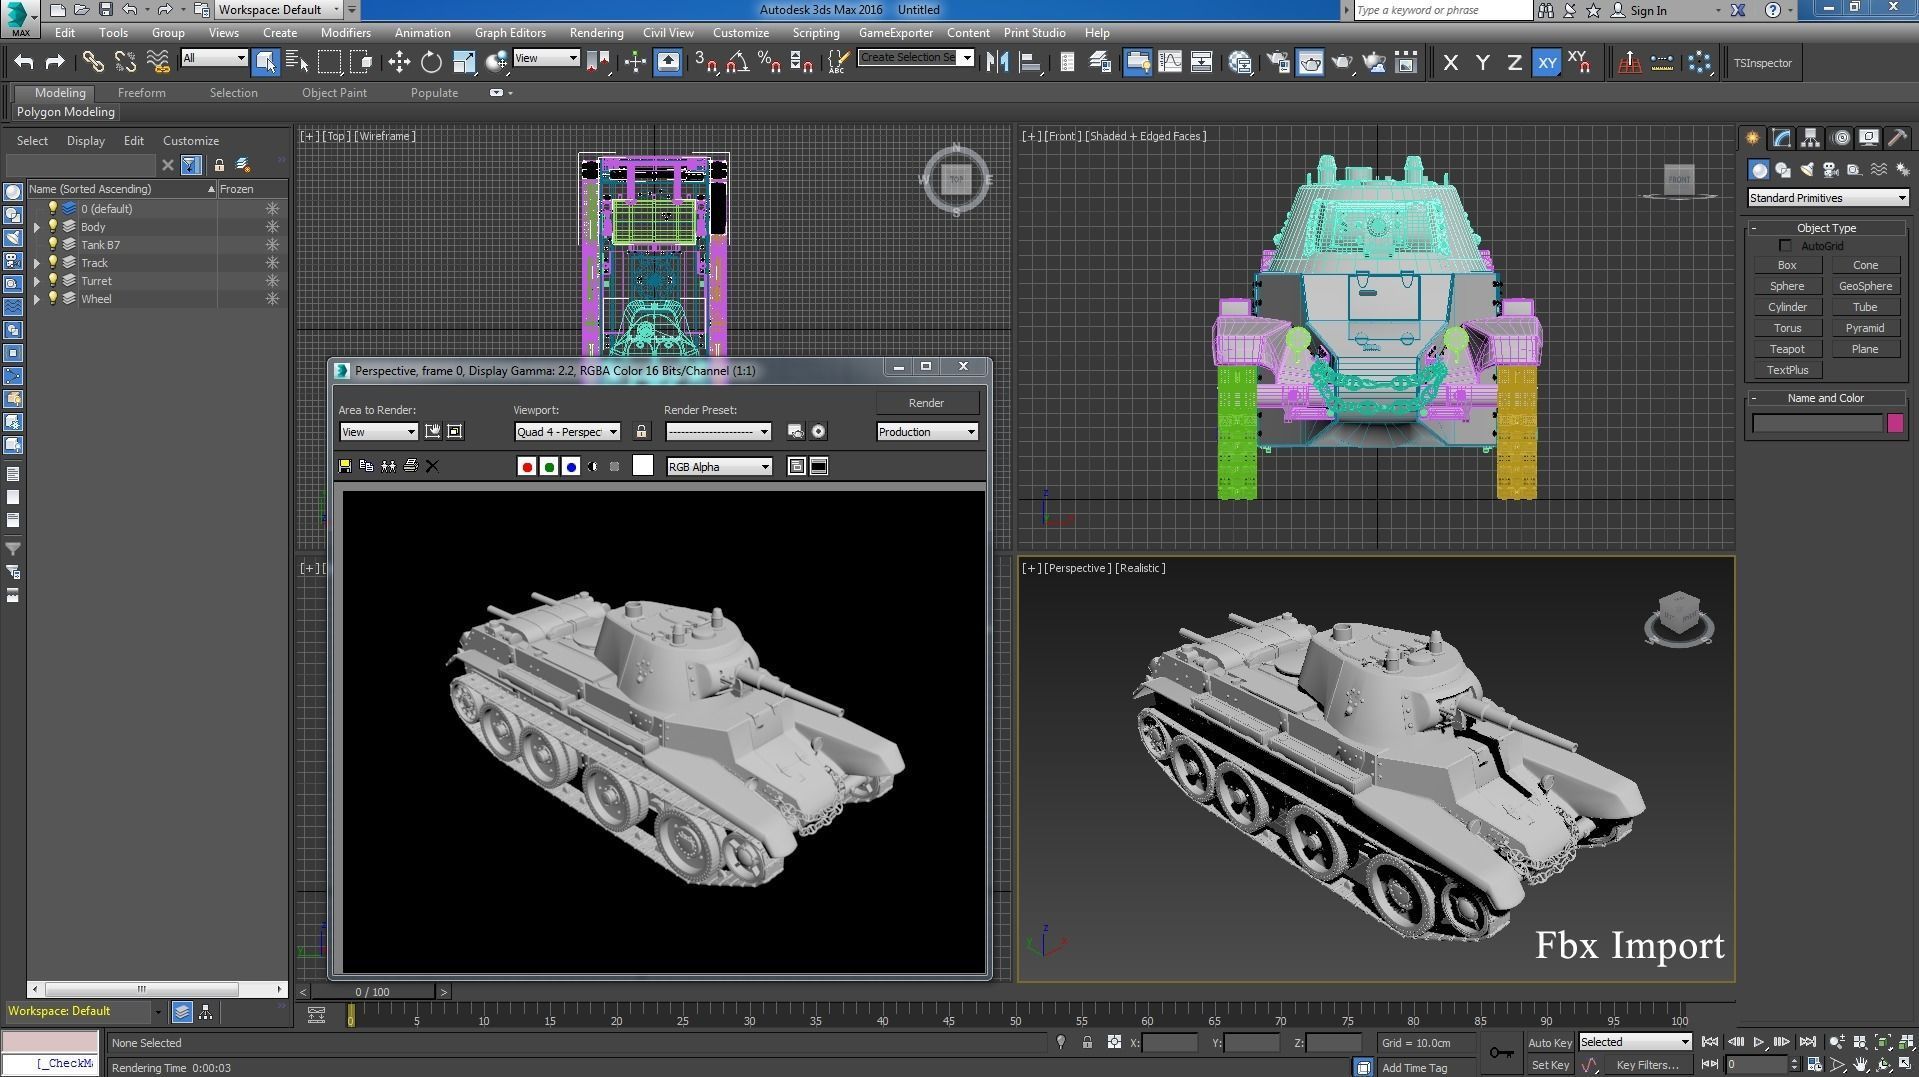
Task: Open the Hierarchy panel tab
Action: (1810, 138)
